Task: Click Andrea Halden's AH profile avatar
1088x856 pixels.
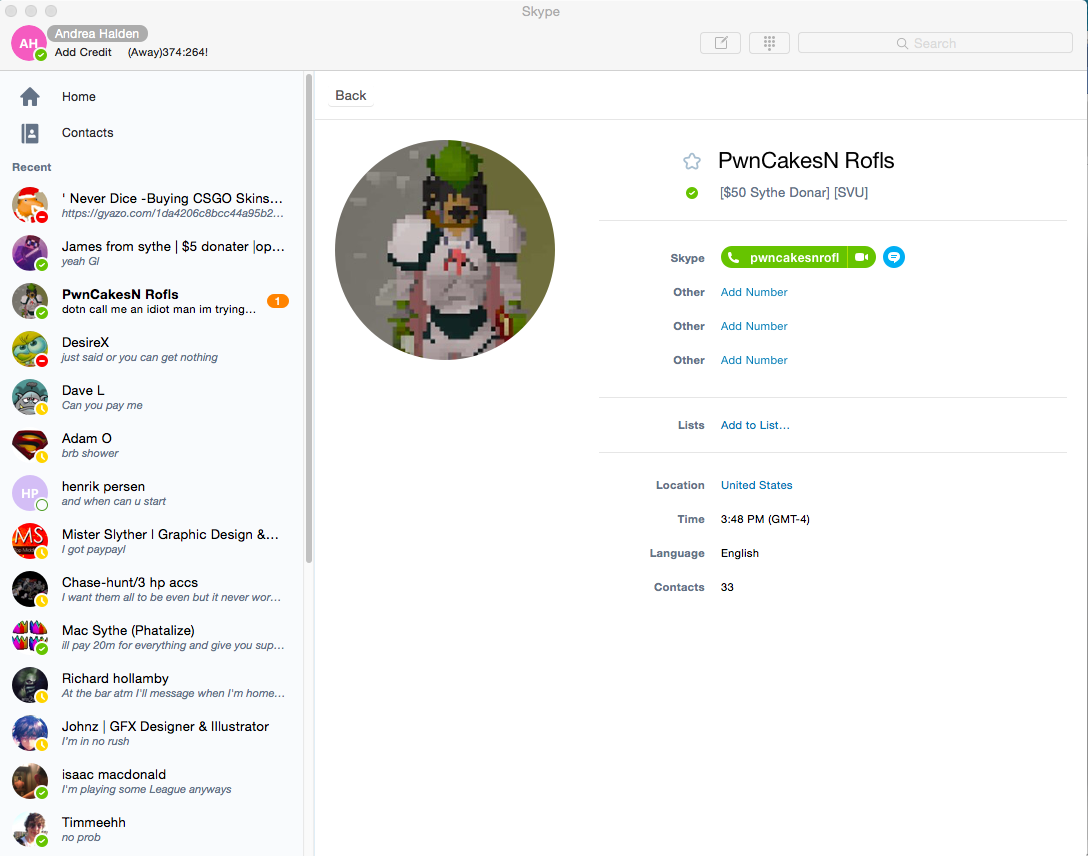Action: click(29, 43)
